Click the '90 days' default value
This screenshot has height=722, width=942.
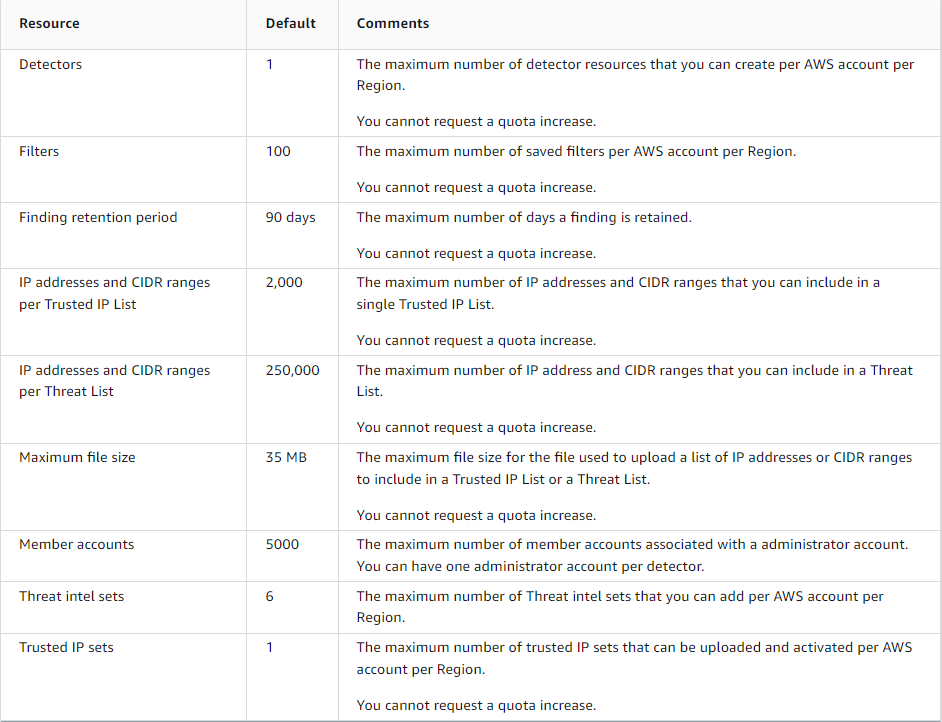click(290, 218)
